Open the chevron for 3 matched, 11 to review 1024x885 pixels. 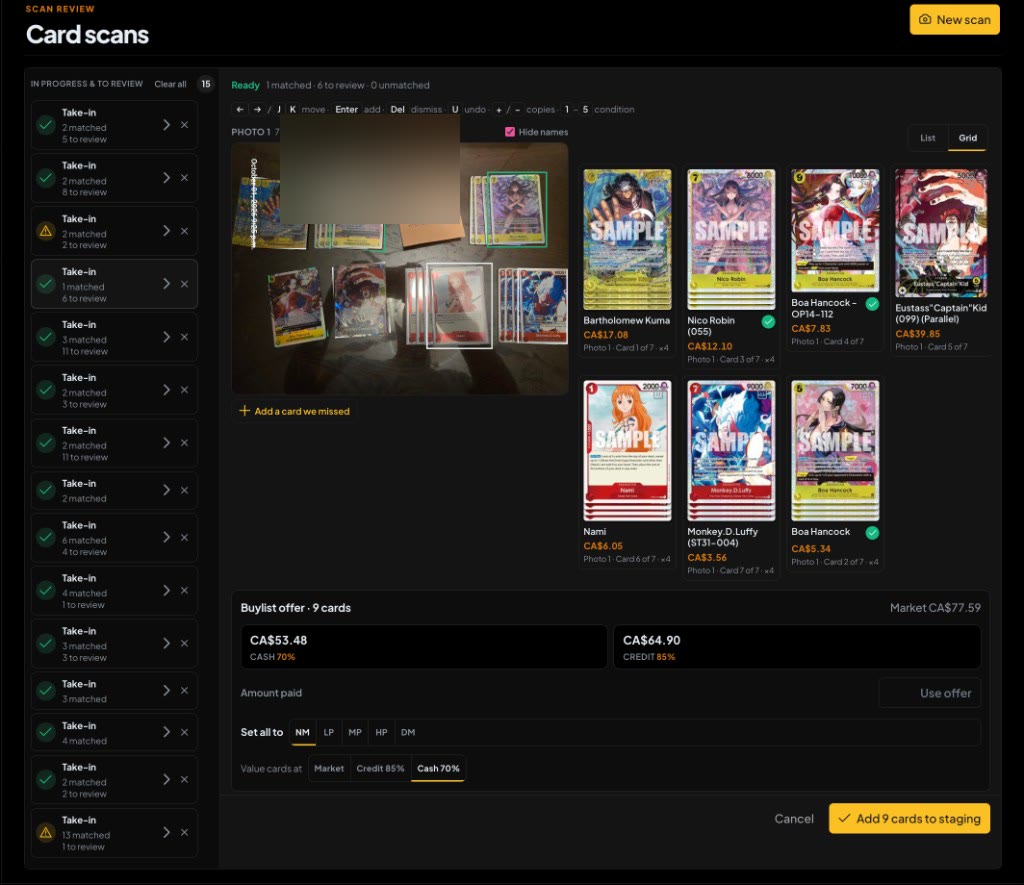pos(167,337)
